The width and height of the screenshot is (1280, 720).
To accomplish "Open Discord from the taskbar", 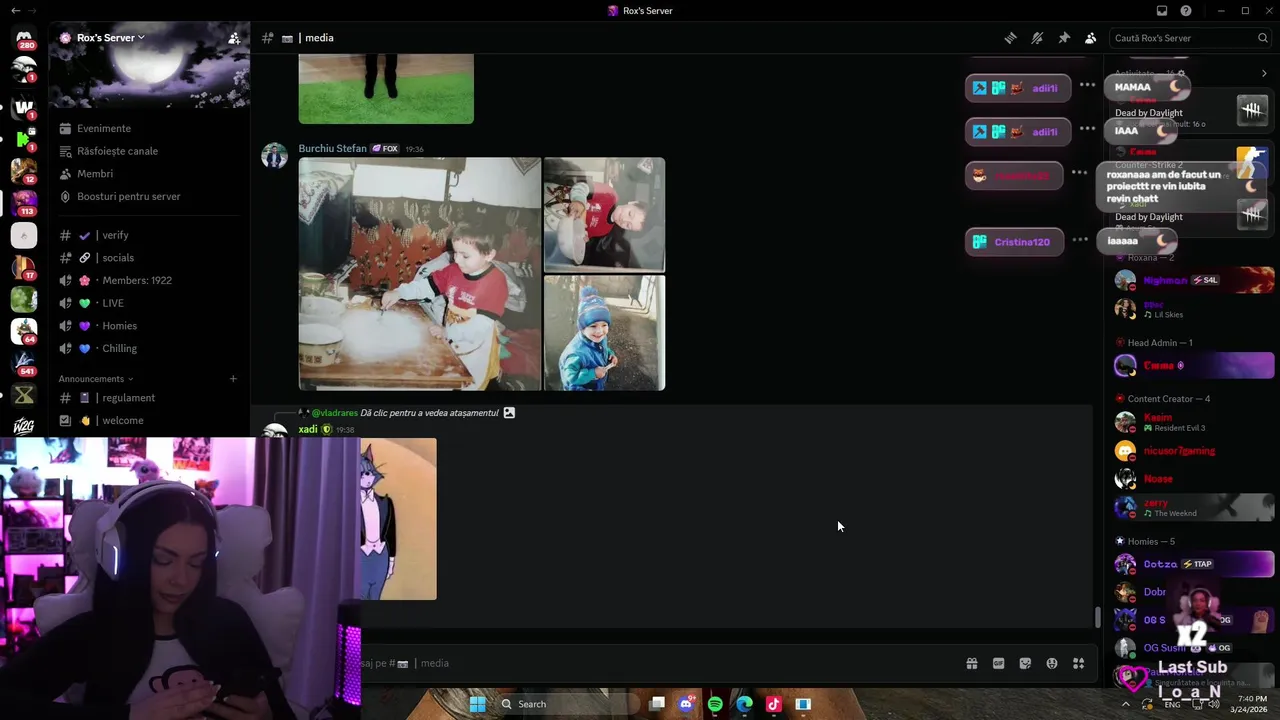I will click(x=686, y=704).
